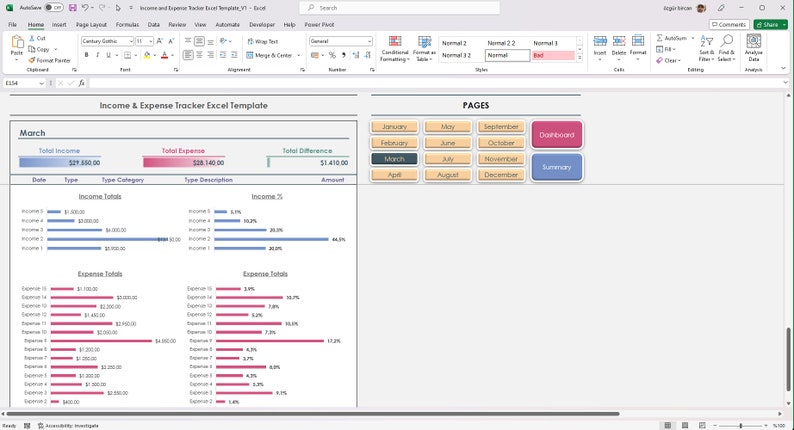The width and height of the screenshot is (794, 430).
Task: Click the Borders grid icon
Action: click(x=127, y=55)
